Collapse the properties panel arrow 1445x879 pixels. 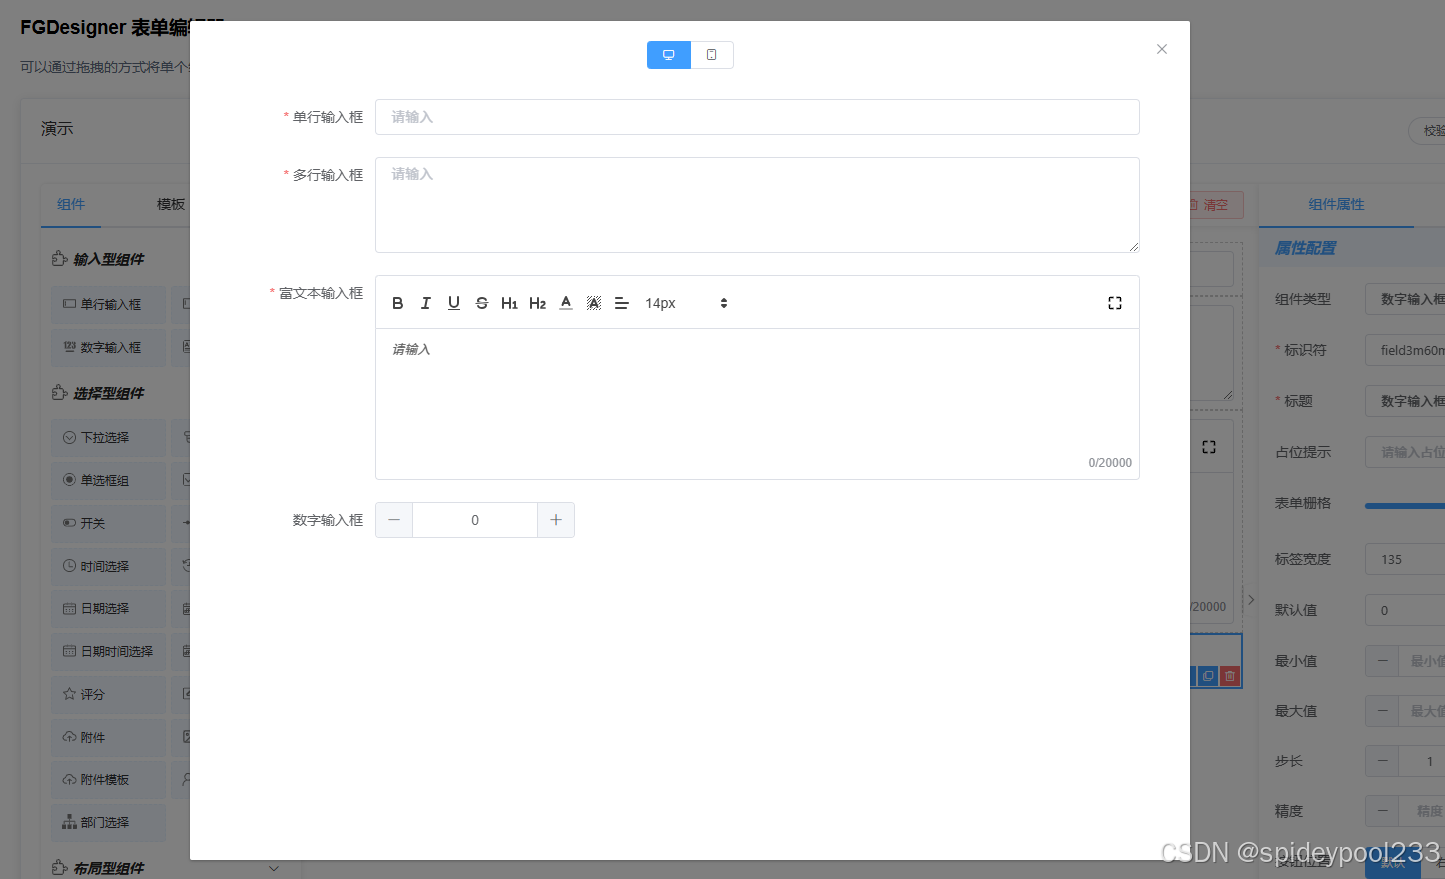[x=1251, y=600]
